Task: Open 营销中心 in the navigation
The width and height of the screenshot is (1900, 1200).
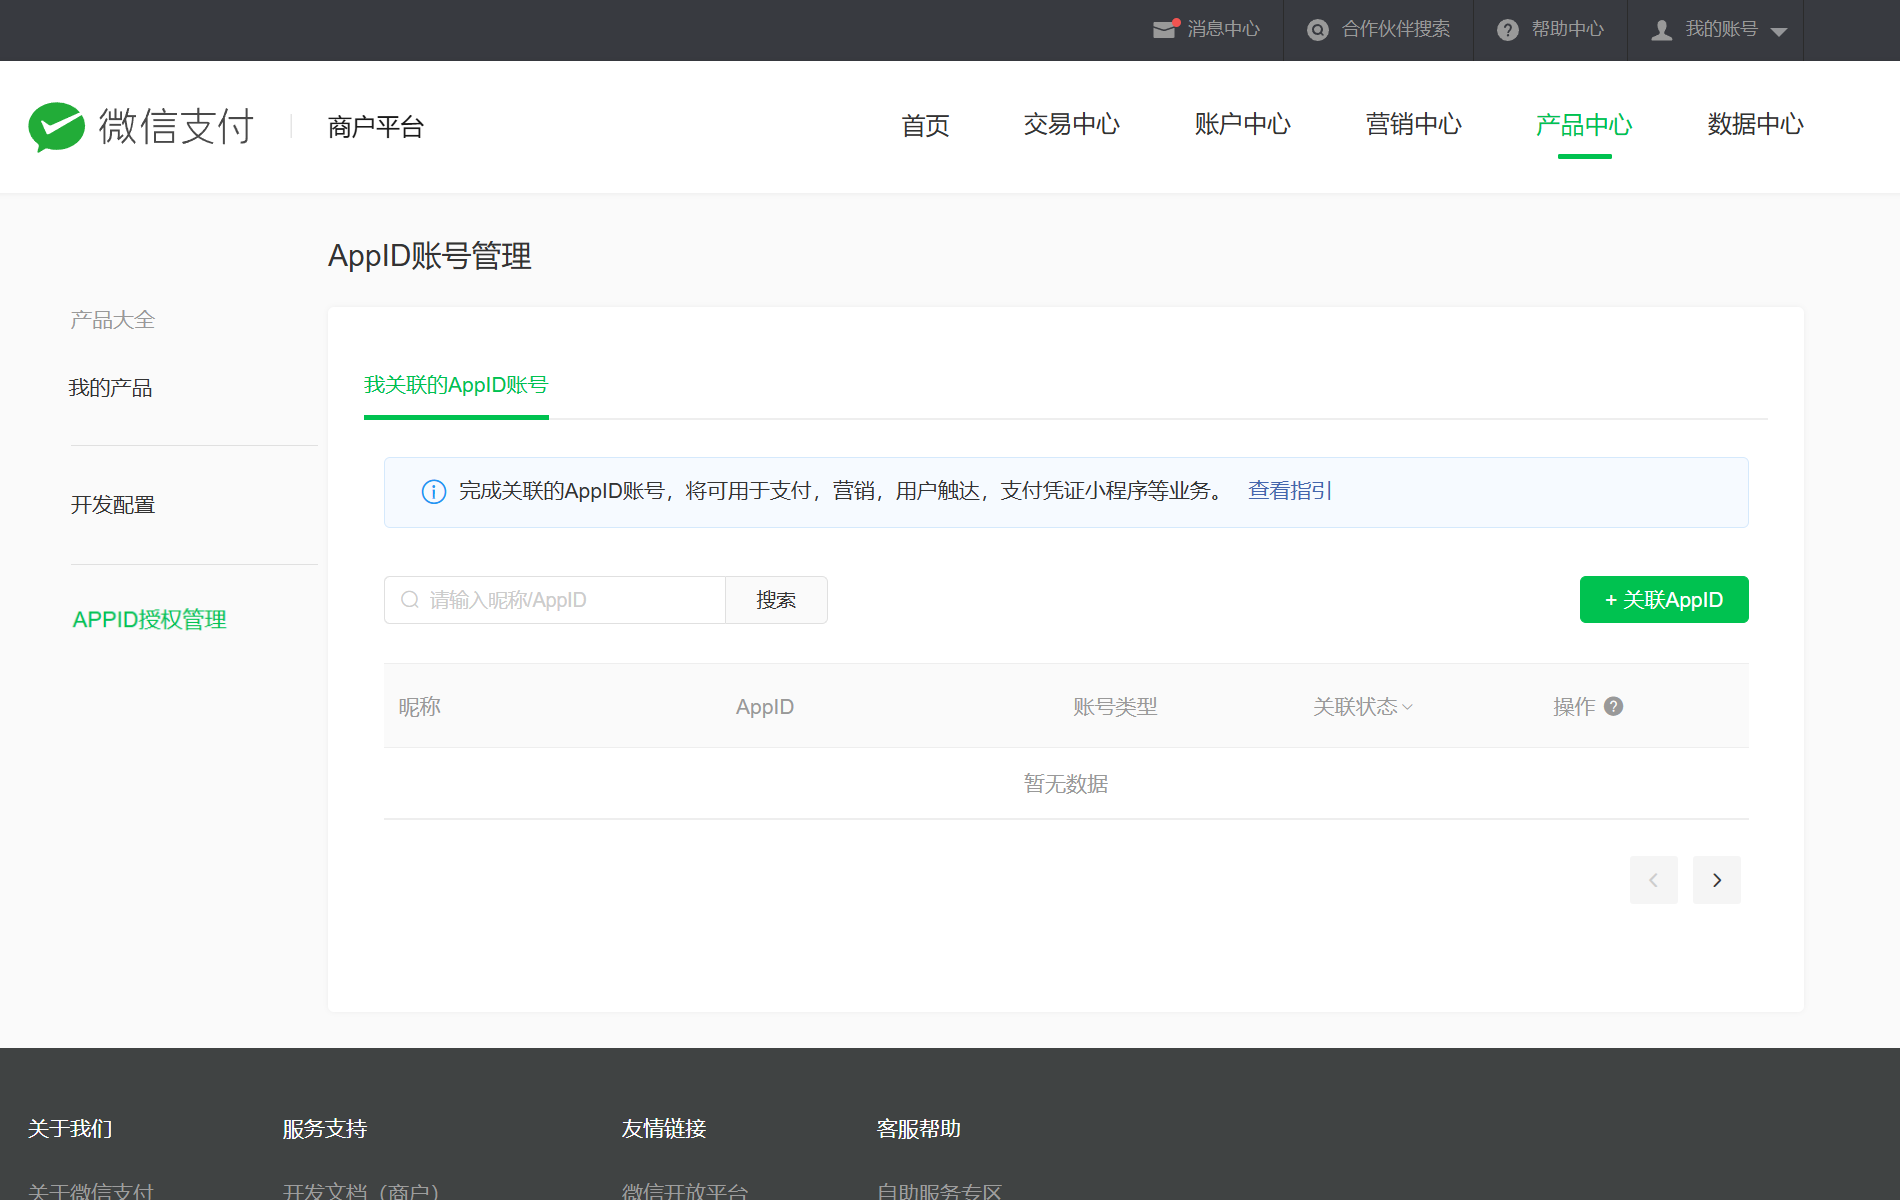Action: [x=1414, y=124]
